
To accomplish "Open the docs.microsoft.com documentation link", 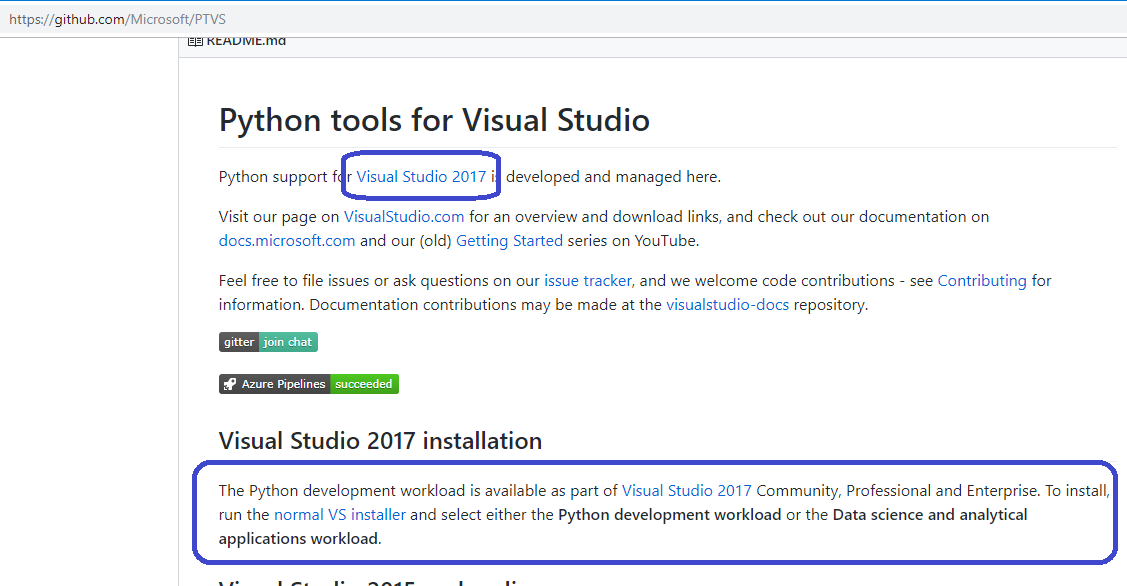I will (286, 240).
